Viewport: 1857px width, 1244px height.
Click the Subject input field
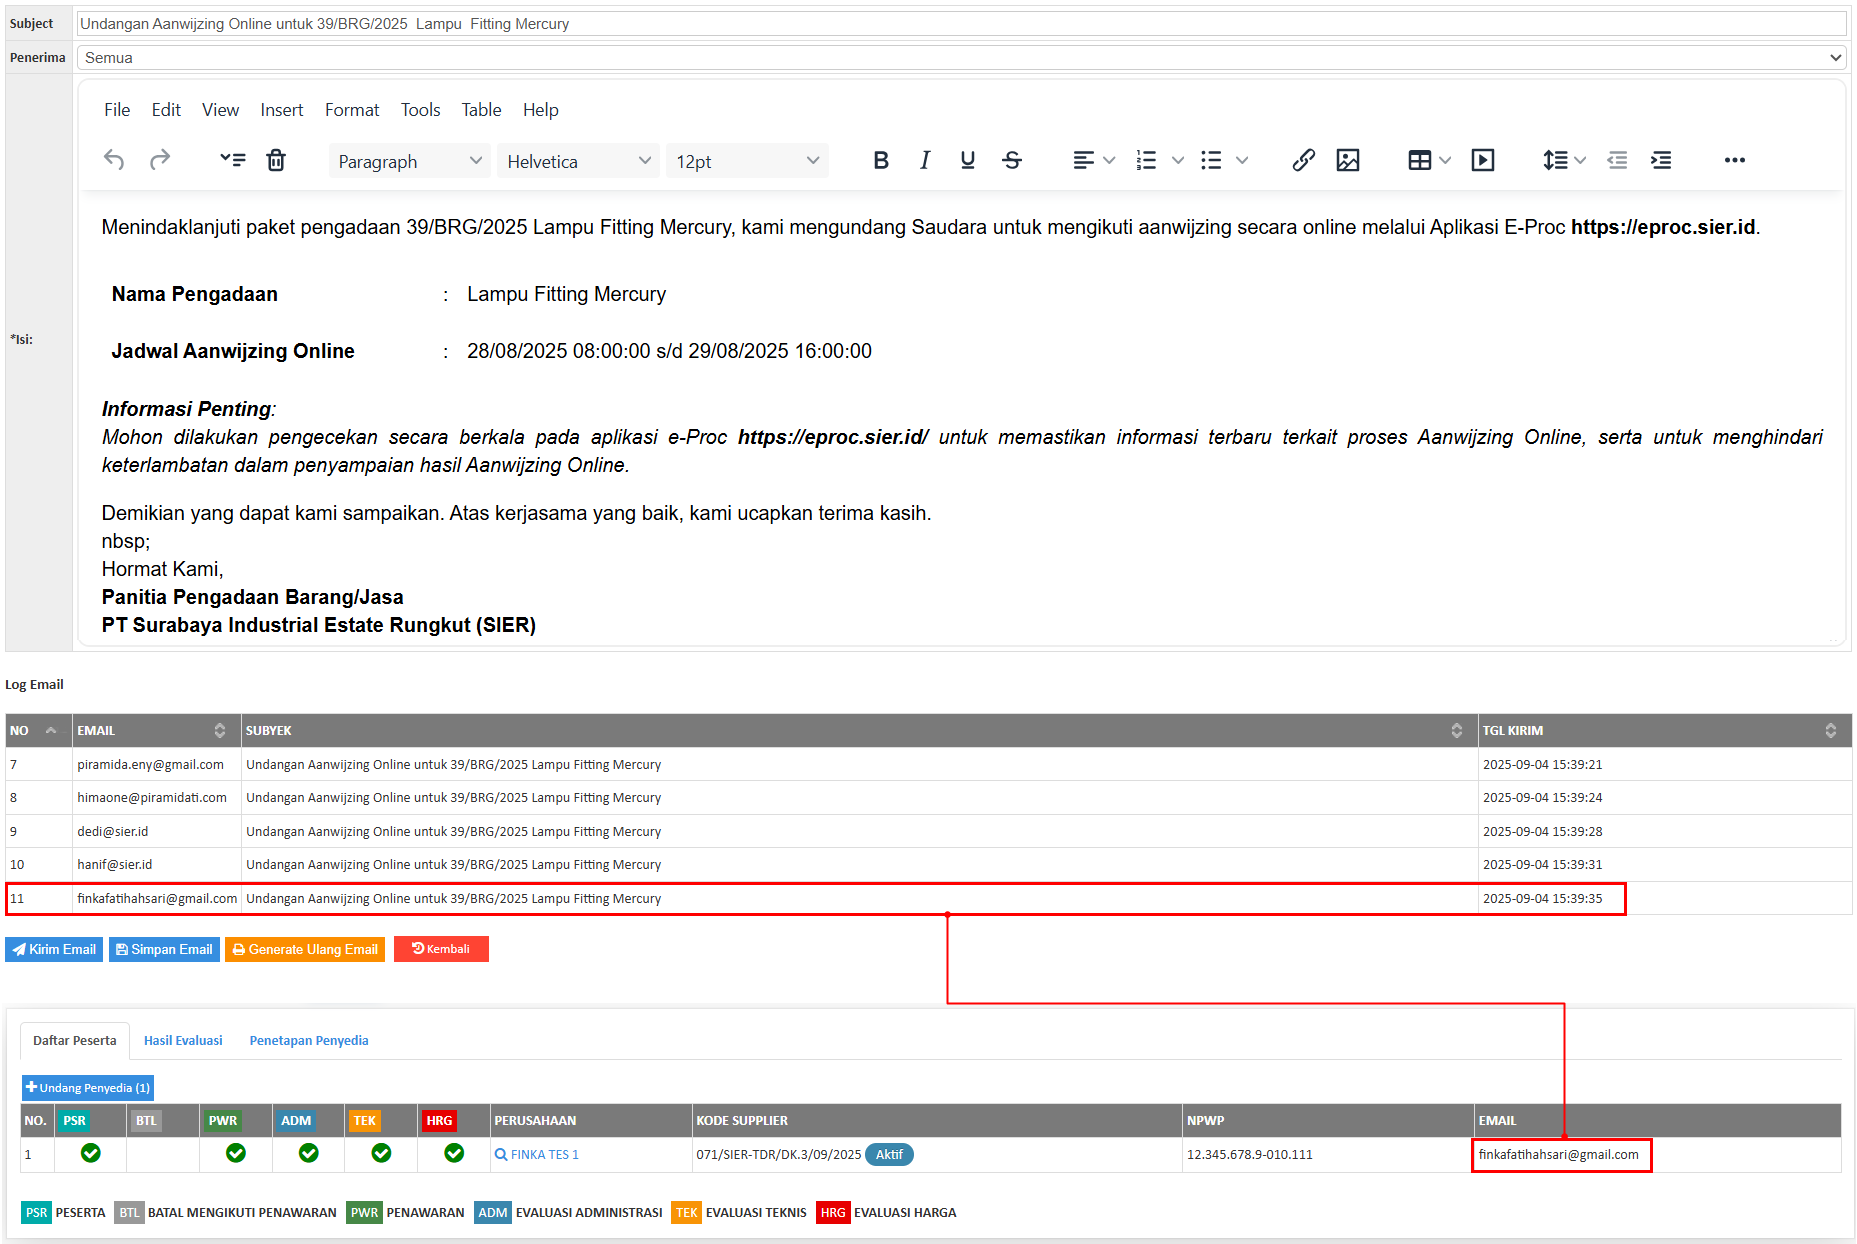961,24
